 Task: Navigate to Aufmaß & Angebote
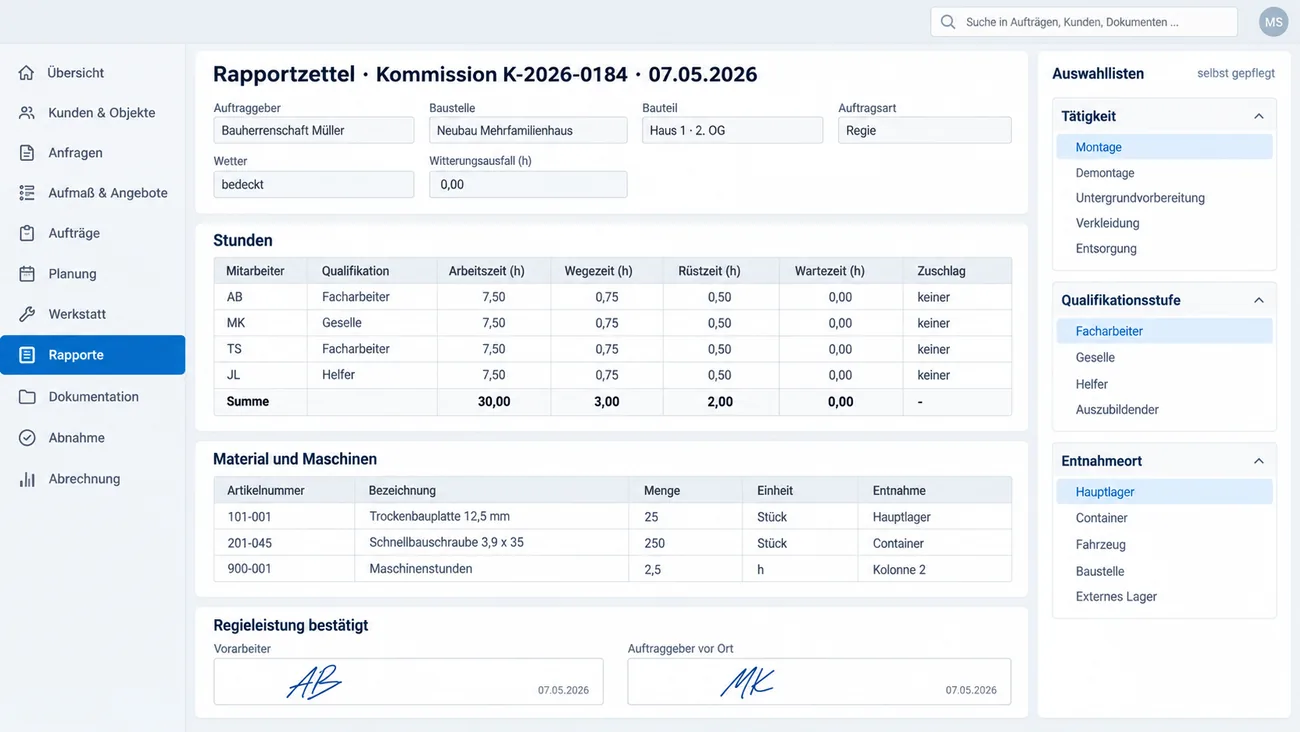click(92, 193)
